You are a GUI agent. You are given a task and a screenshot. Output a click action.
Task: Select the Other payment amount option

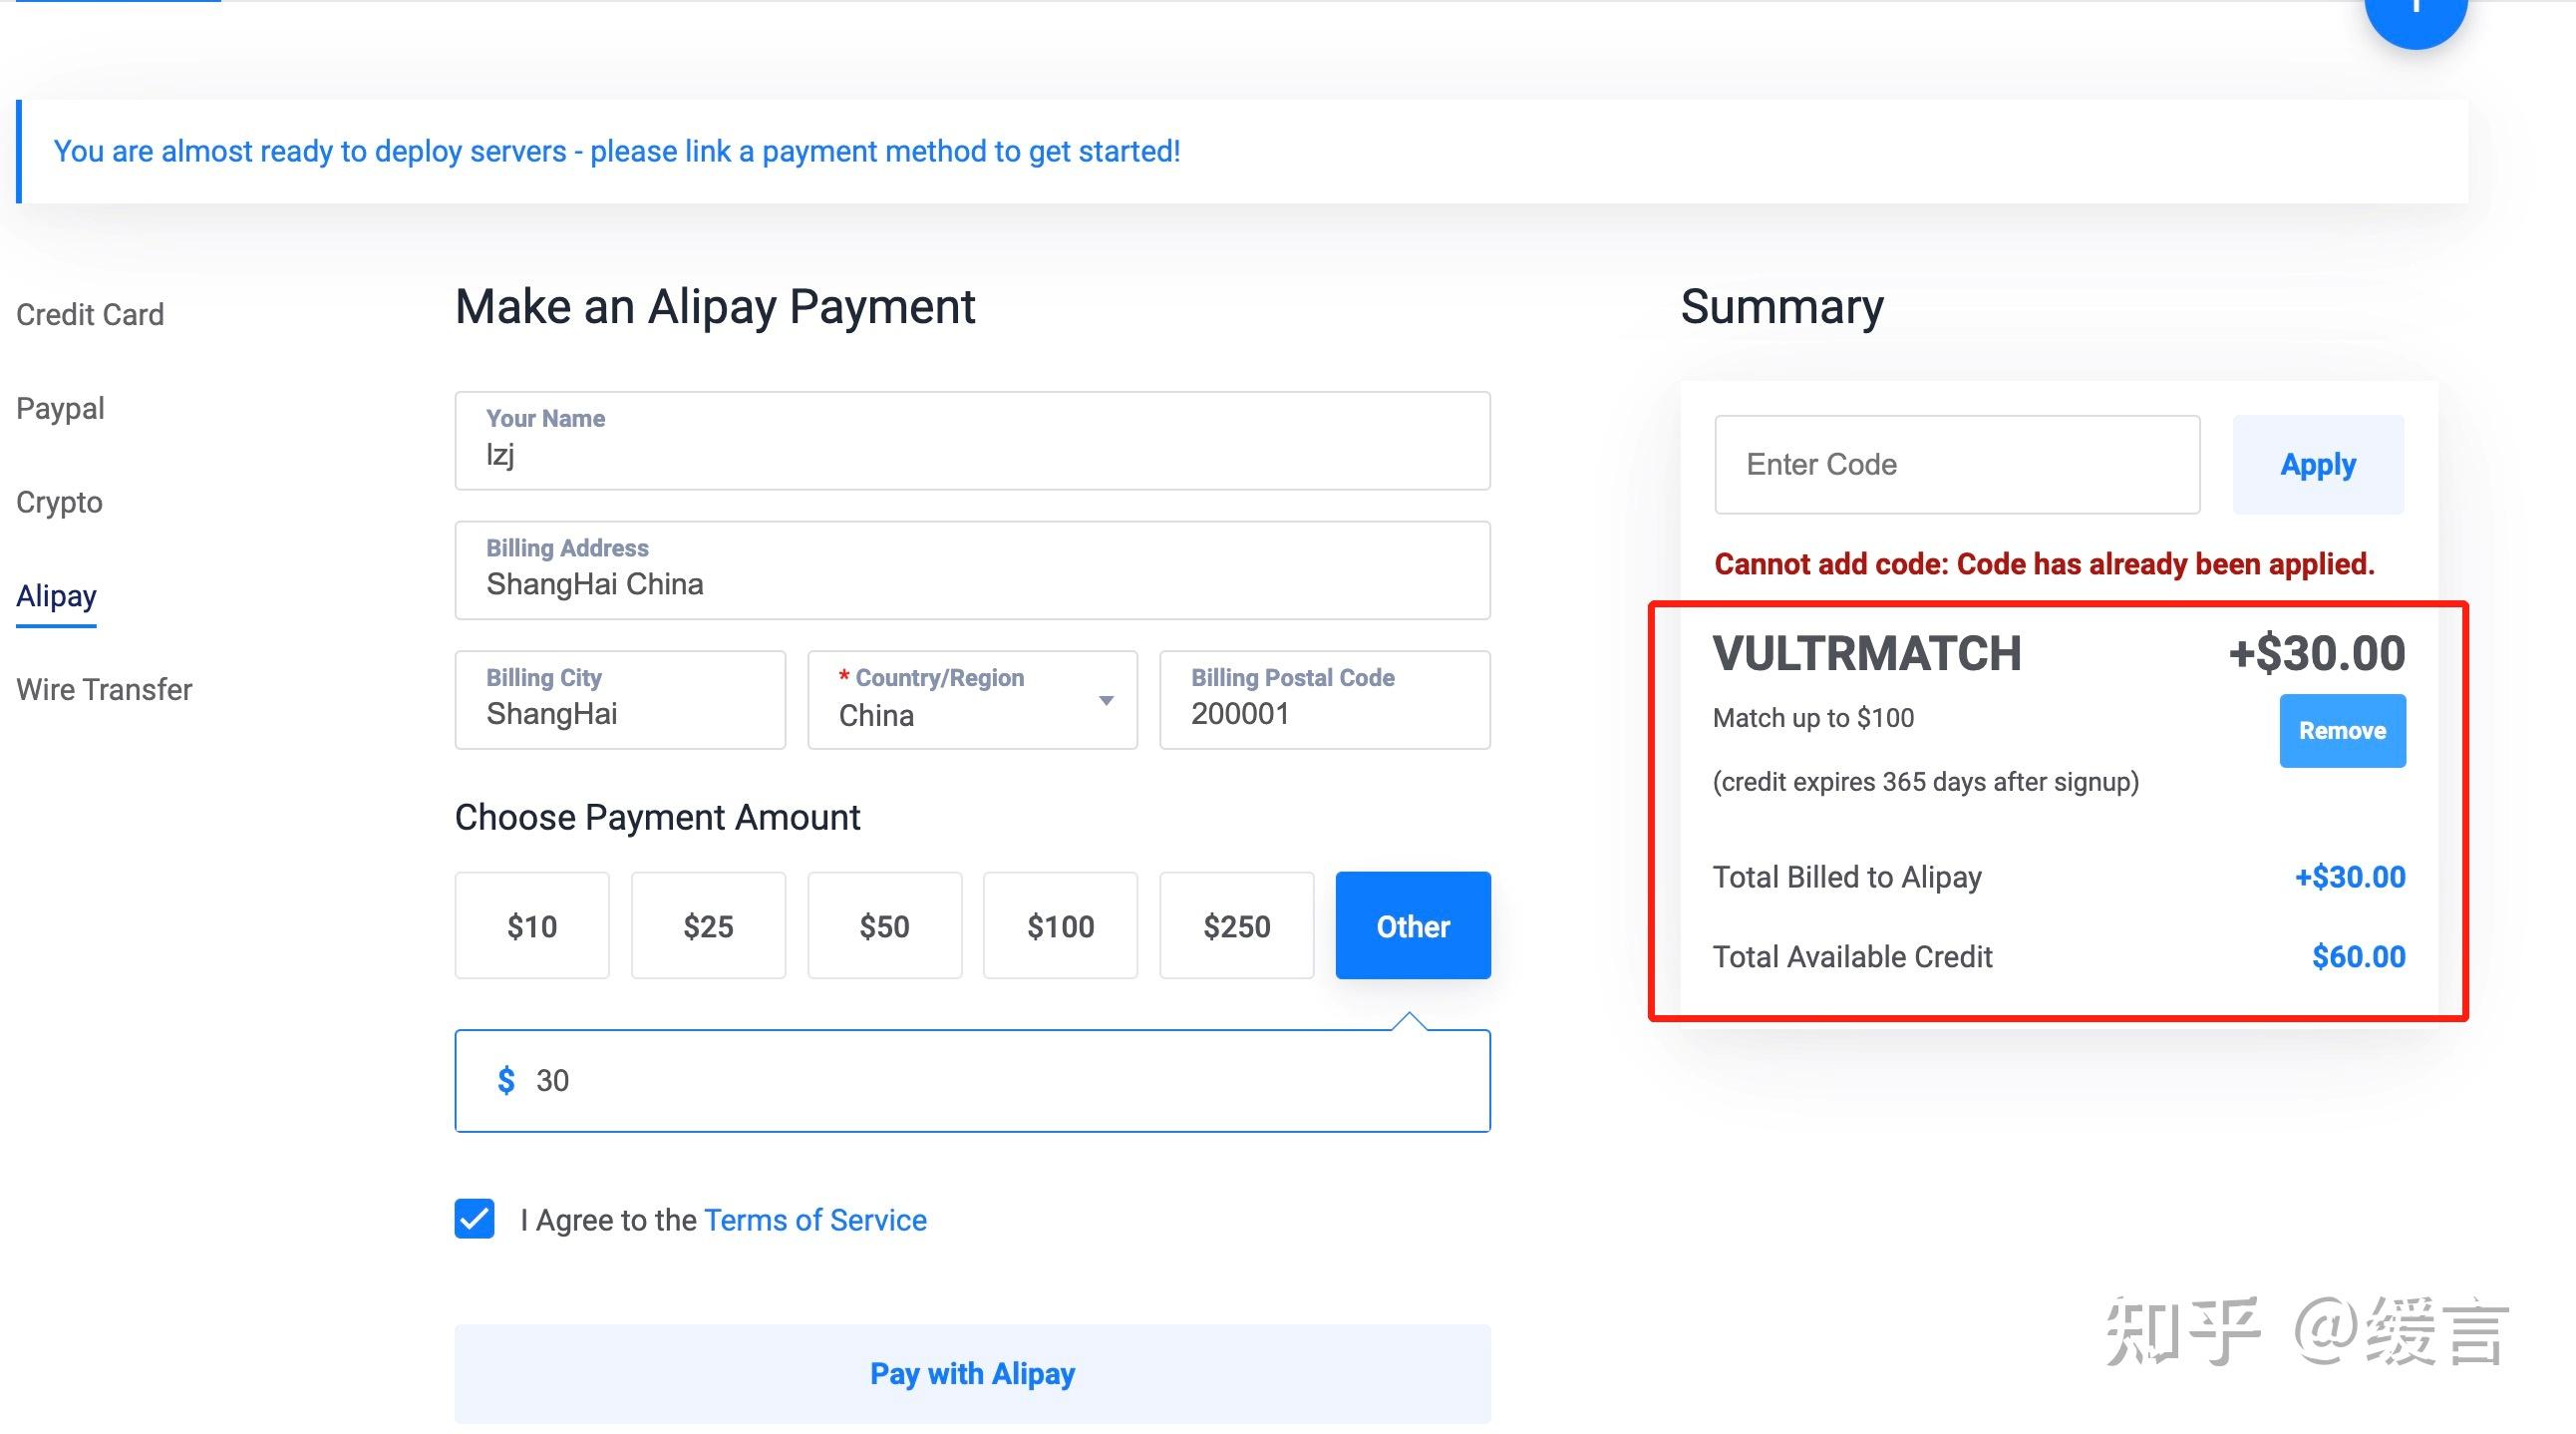[1412, 926]
